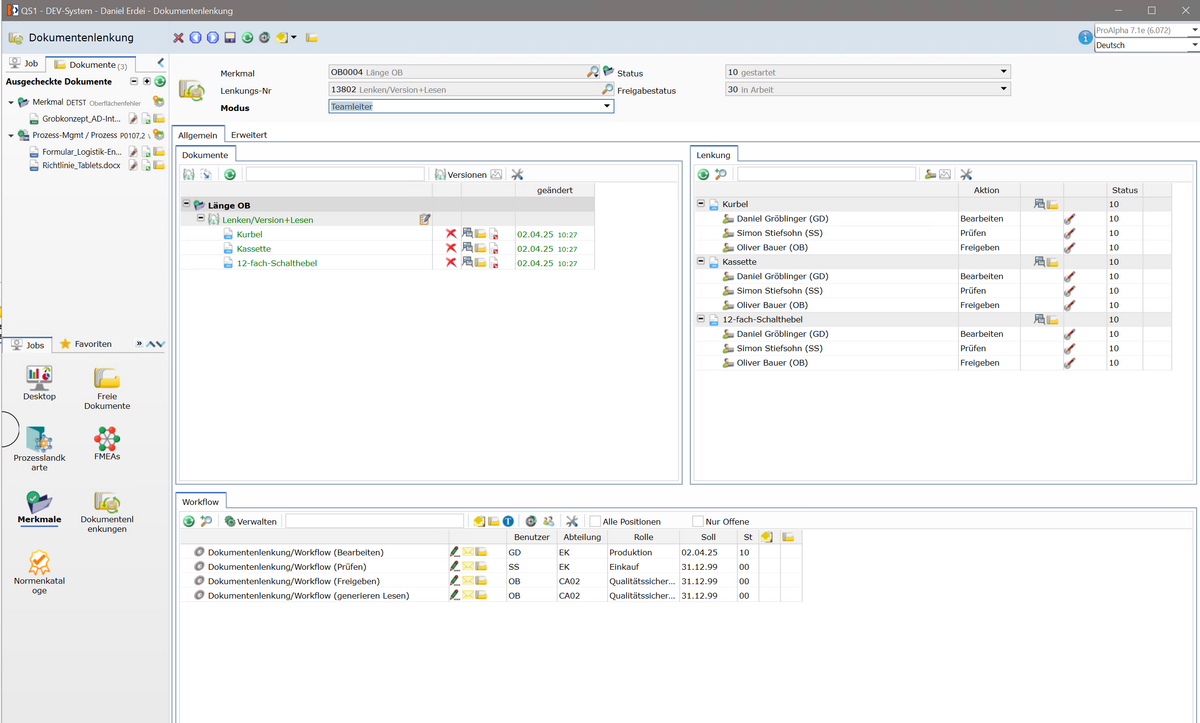Select the Allgemein tab

(198, 134)
